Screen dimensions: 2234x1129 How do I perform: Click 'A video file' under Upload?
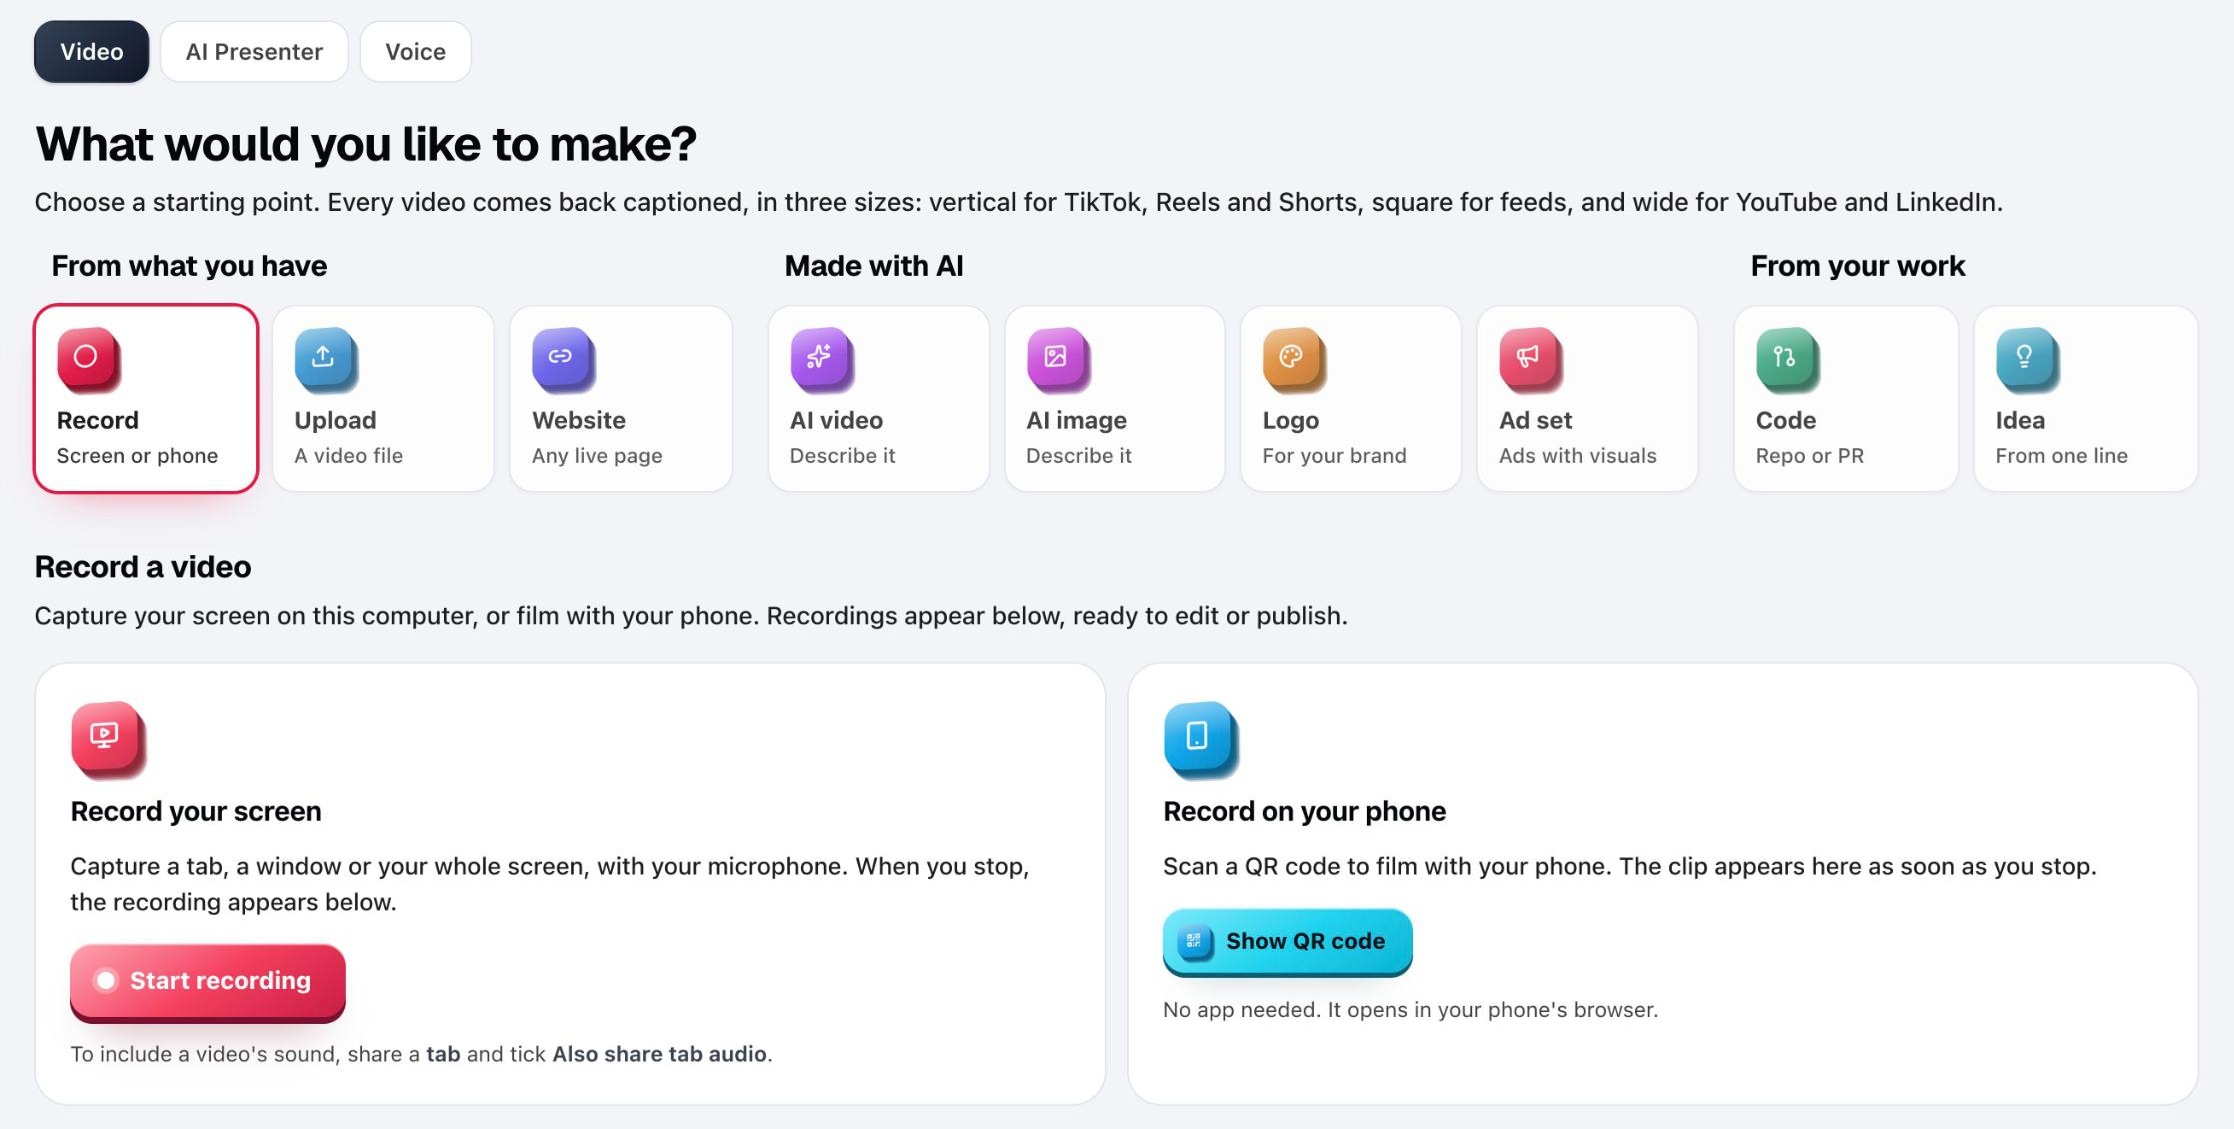pos(349,456)
